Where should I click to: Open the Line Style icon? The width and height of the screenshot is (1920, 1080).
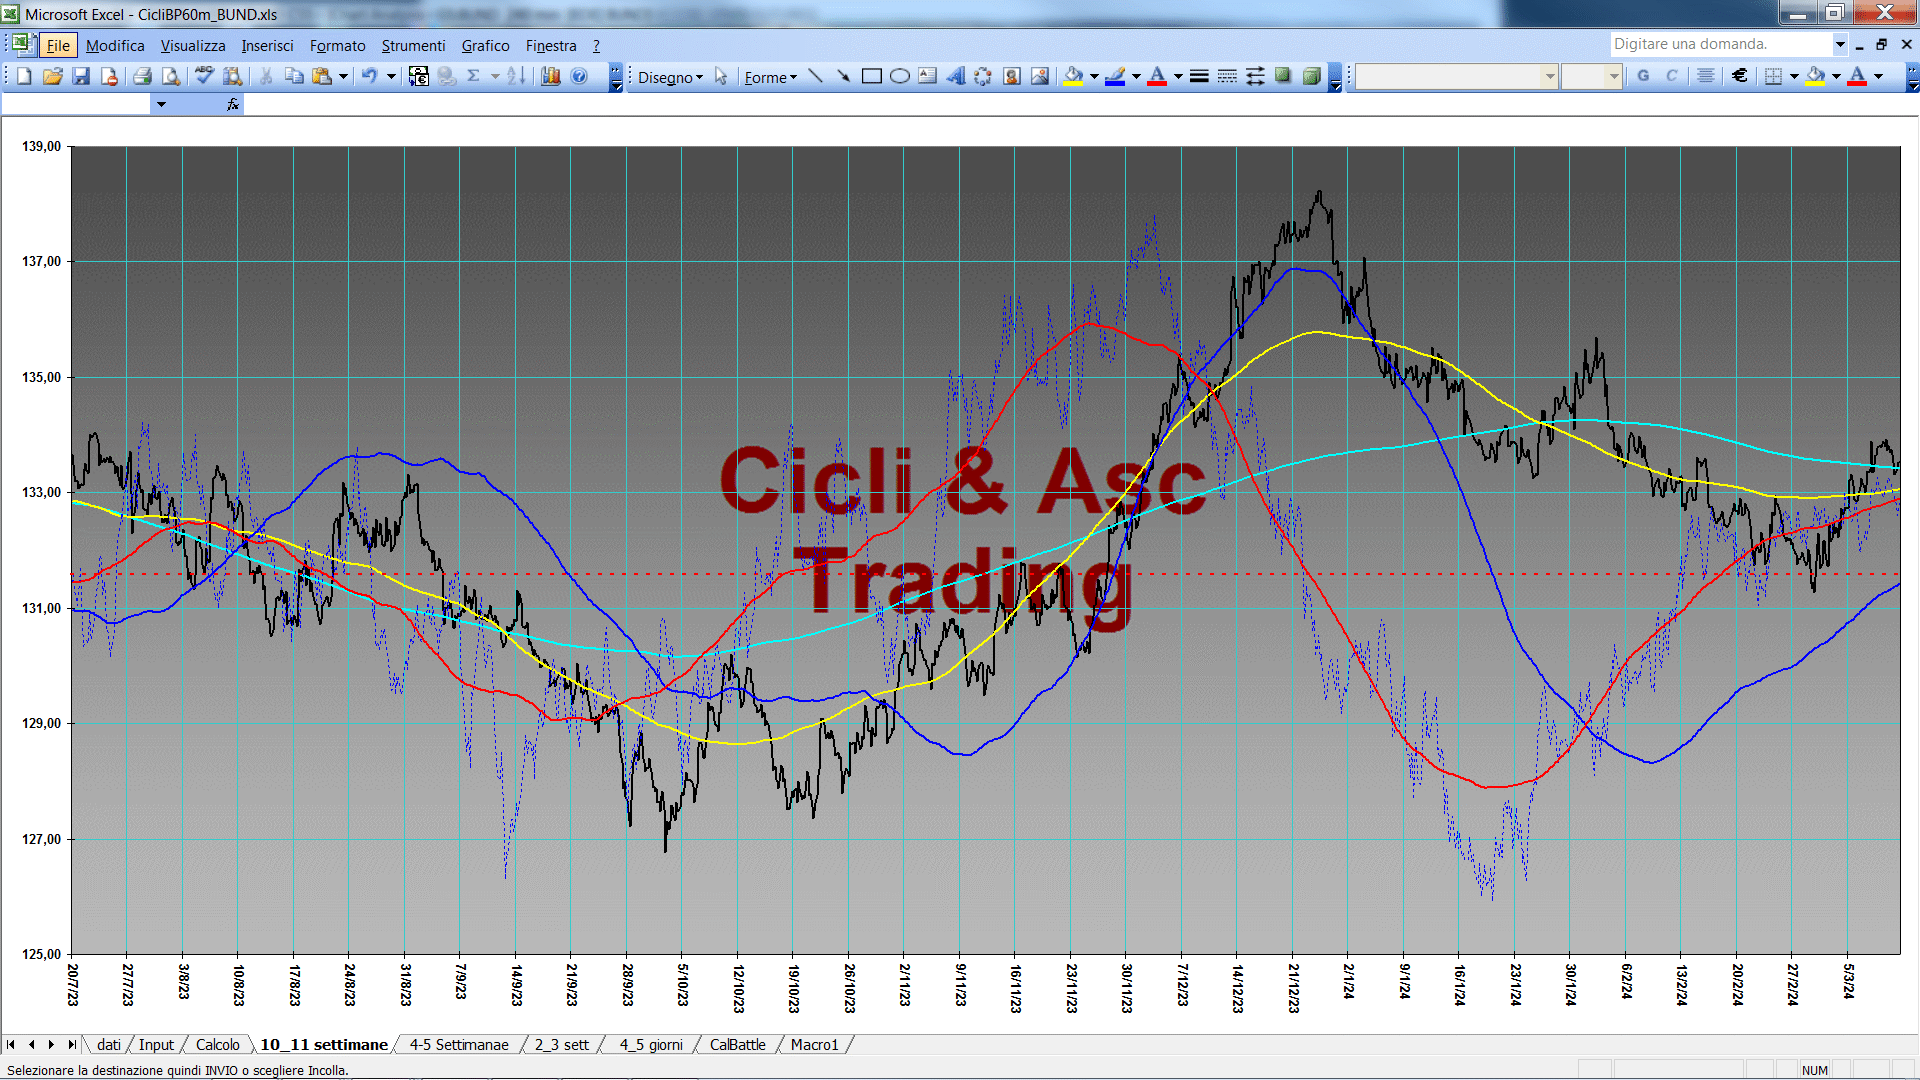click(x=1199, y=76)
